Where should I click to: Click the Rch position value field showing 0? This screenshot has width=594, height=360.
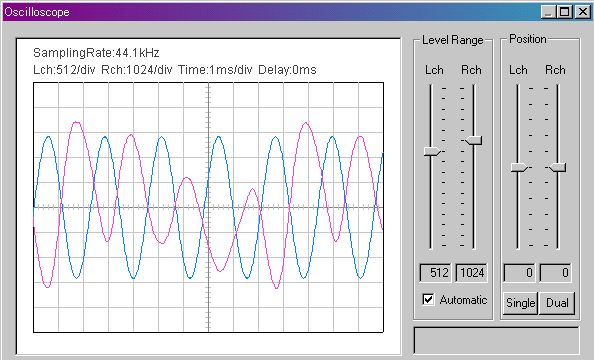pos(555,272)
